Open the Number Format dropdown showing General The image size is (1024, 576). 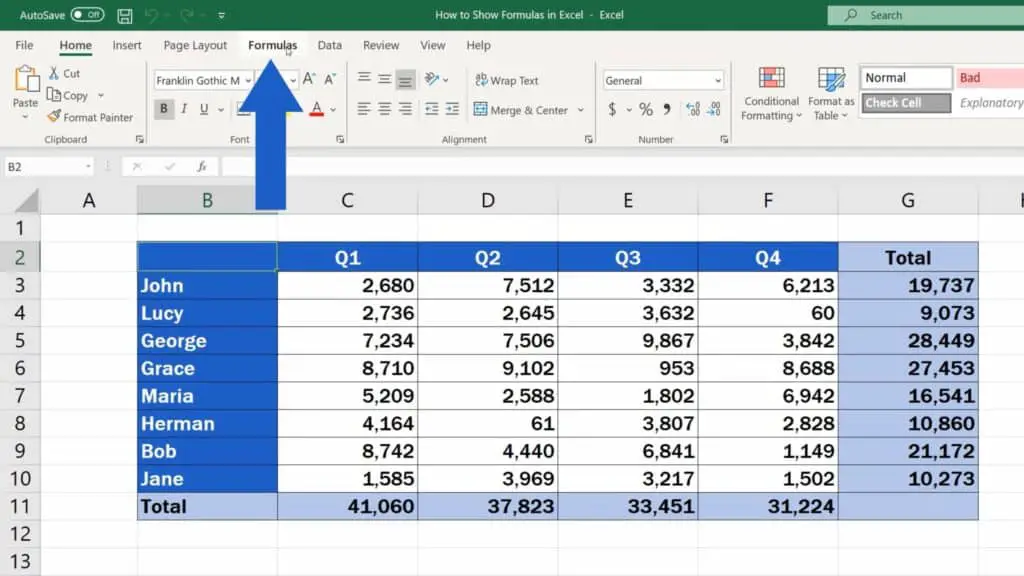pos(663,80)
